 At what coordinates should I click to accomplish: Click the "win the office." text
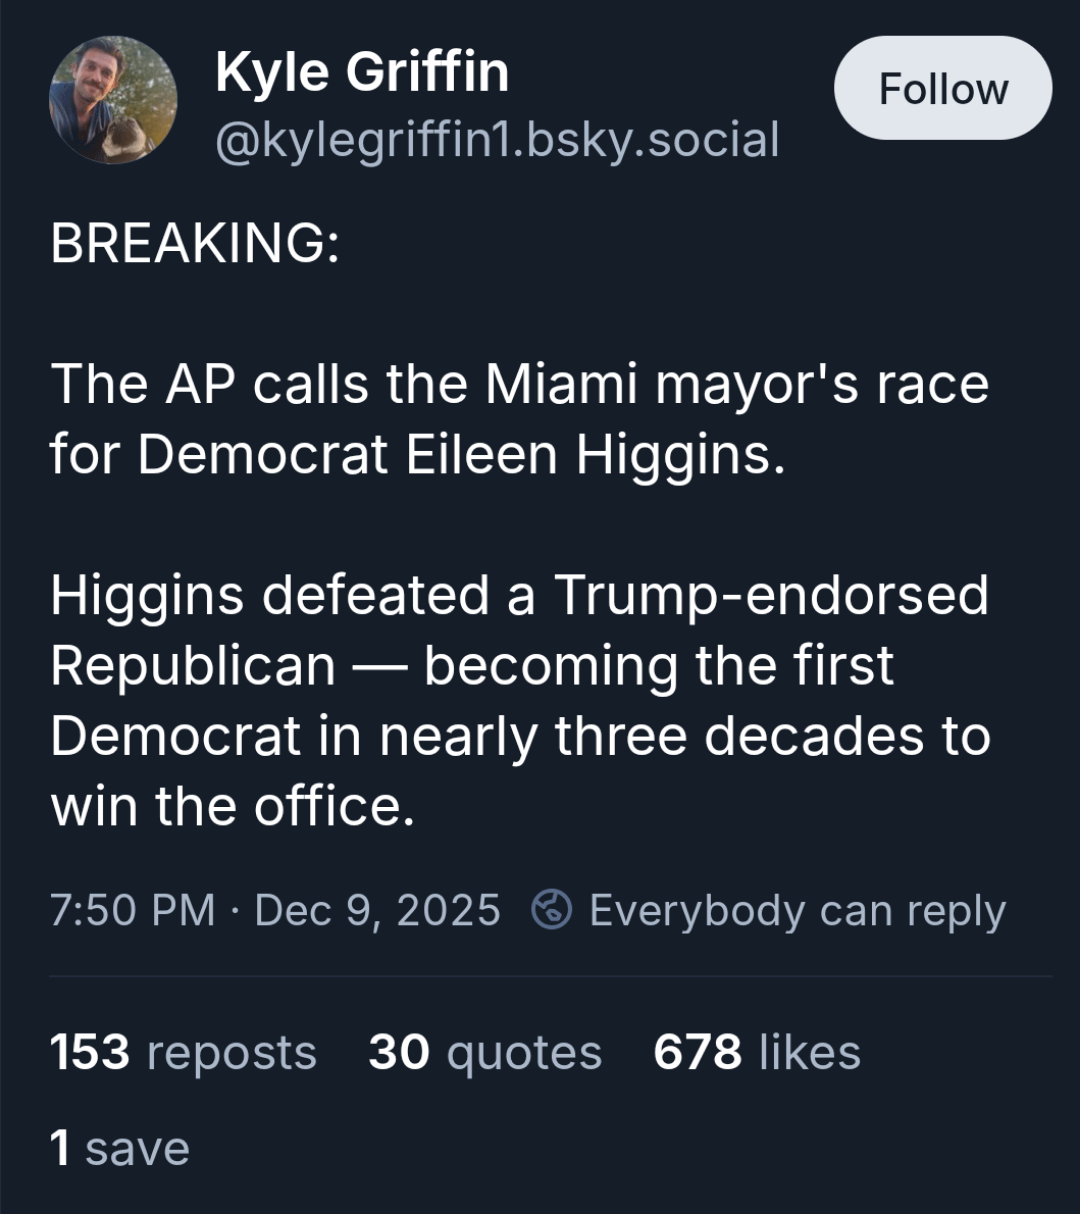click(x=232, y=806)
